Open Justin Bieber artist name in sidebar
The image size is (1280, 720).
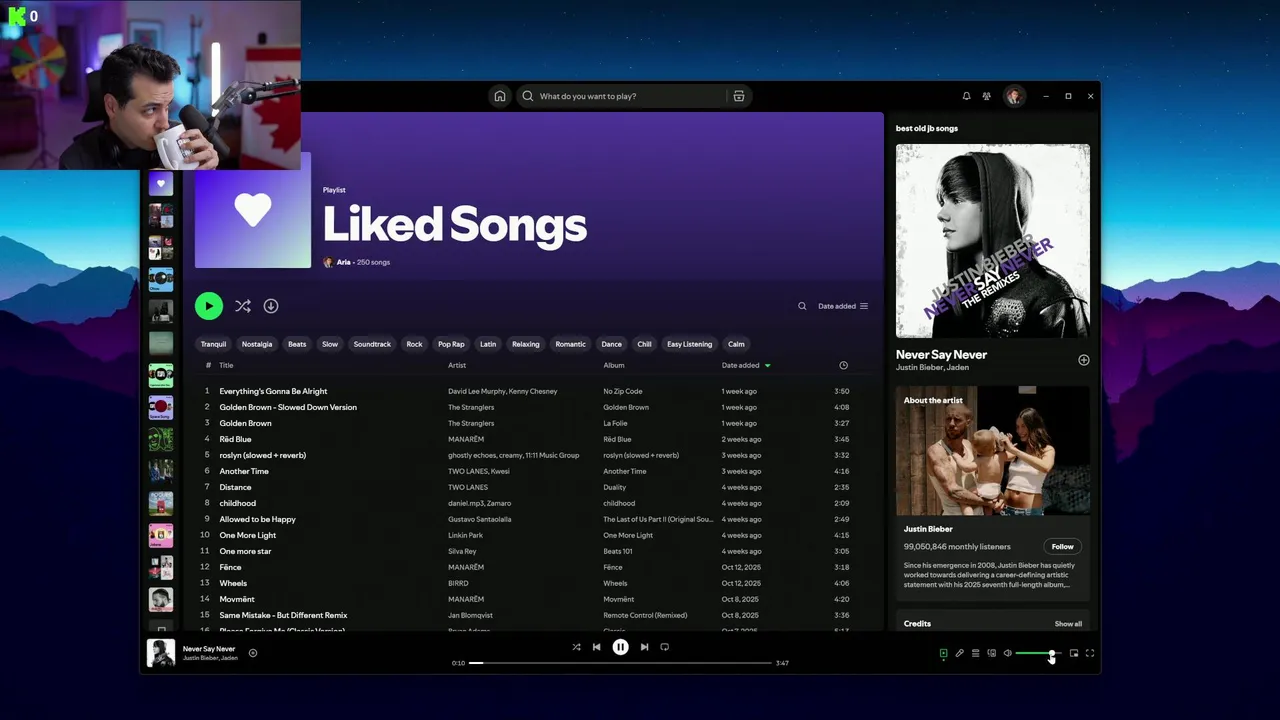(918, 368)
